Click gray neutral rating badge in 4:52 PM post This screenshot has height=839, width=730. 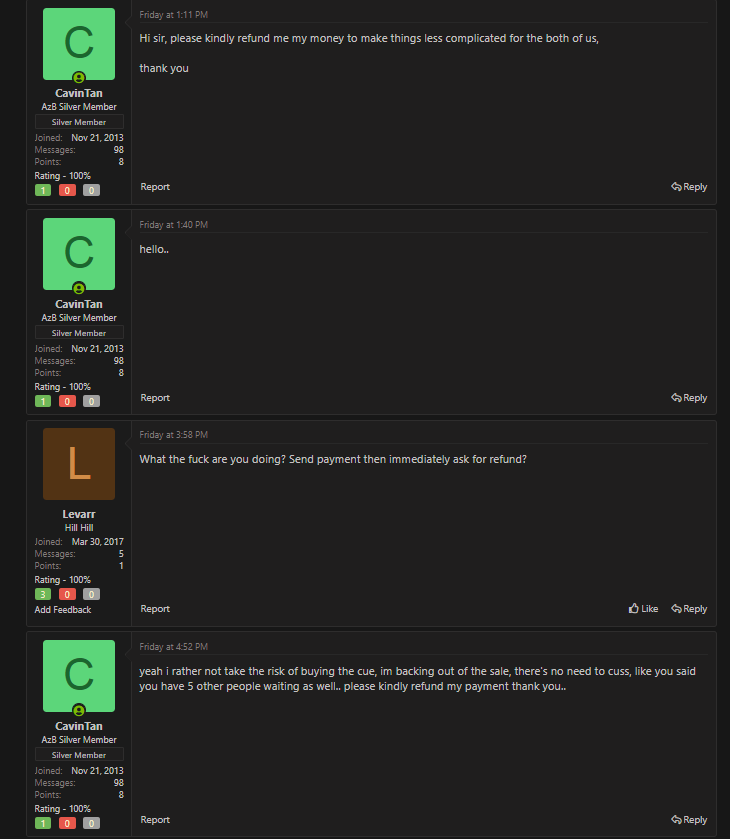tap(91, 823)
